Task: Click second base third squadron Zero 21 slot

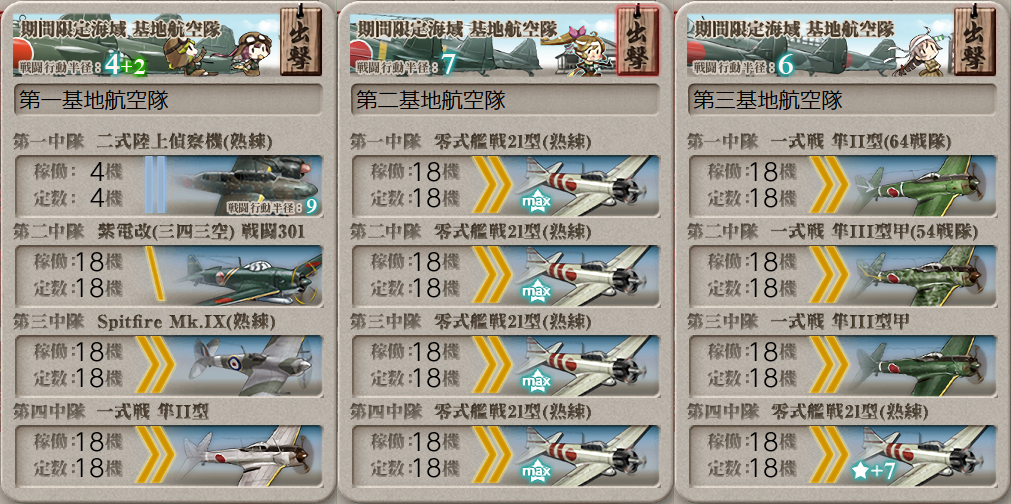Action: pyautogui.click(x=504, y=366)
